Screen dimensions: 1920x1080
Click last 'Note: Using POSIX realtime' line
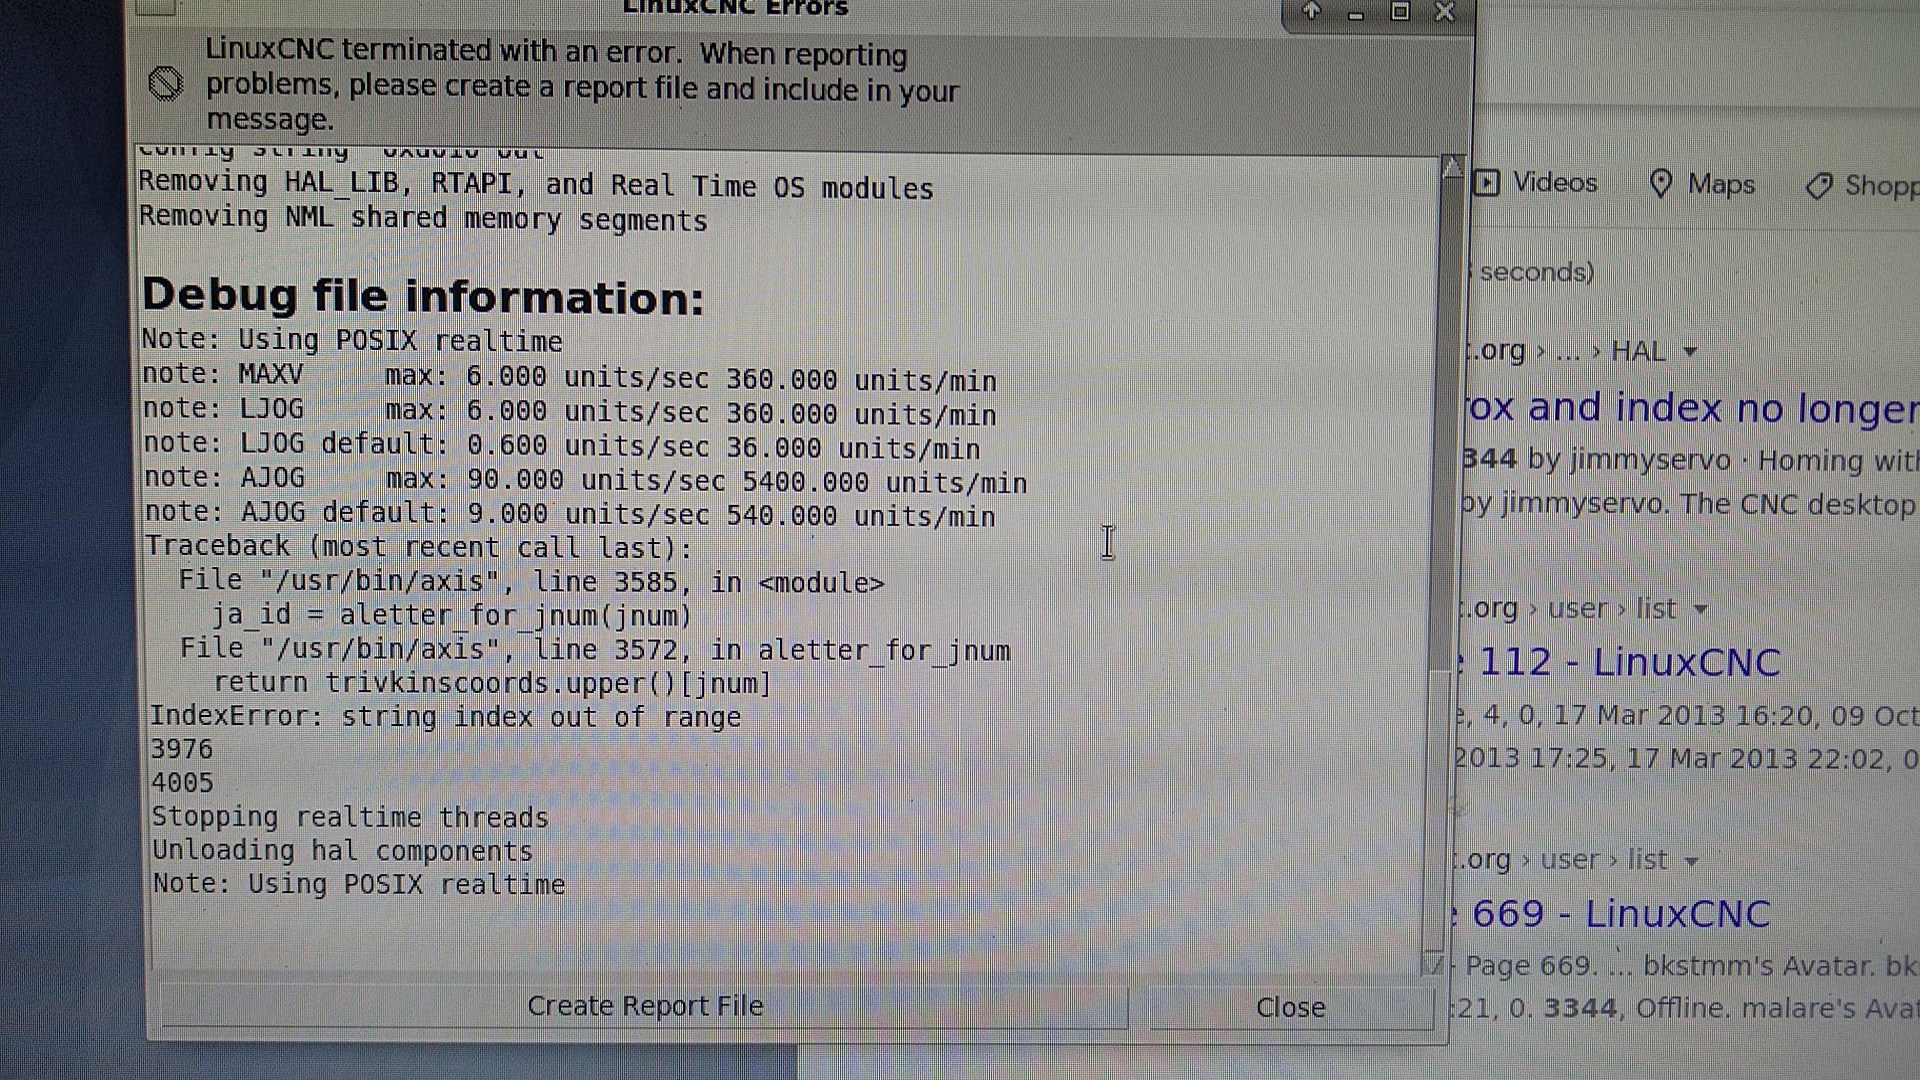pos(359,884)
